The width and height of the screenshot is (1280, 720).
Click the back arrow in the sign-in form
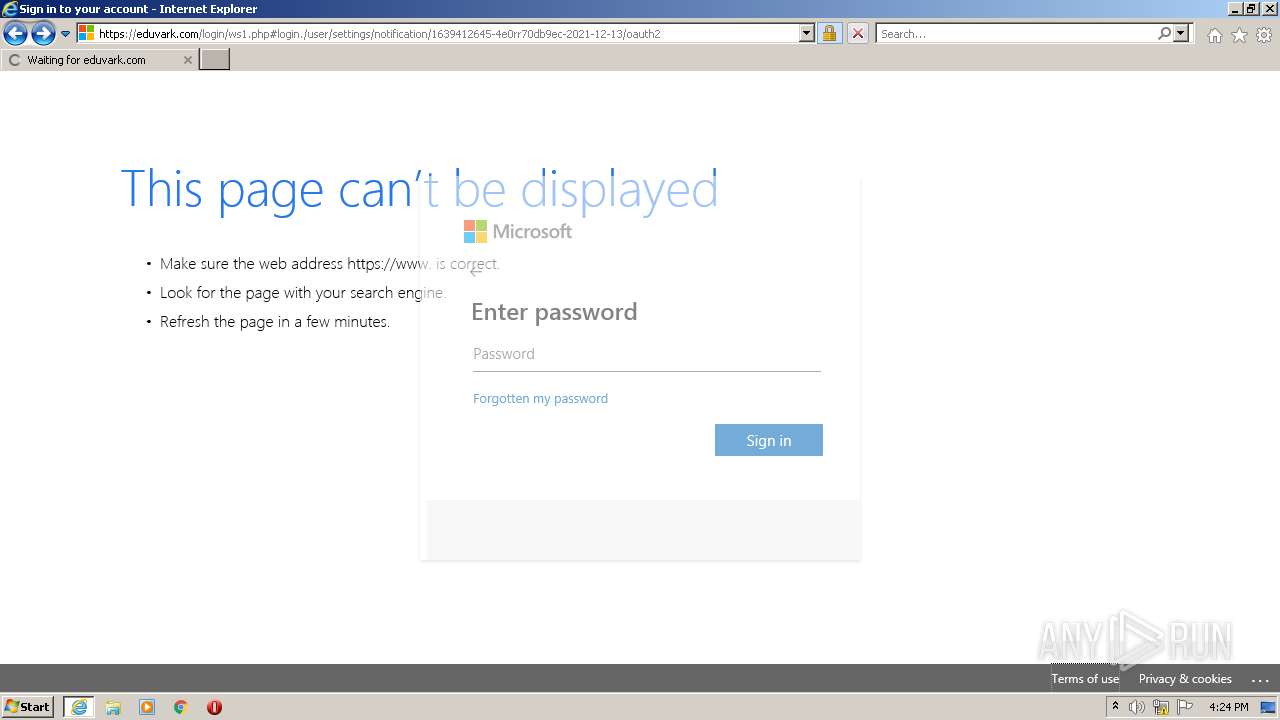point(476,272)
